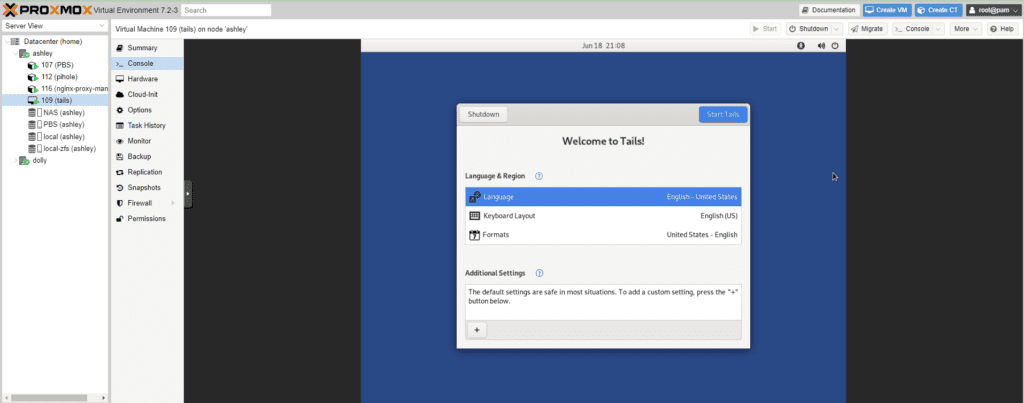Open the Task History tab

point(147,125)
